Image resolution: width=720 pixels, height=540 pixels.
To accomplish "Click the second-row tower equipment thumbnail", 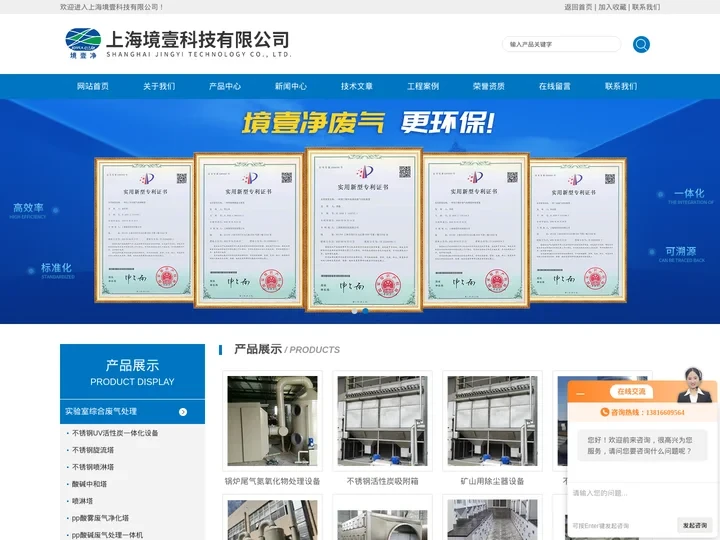I will click(272, 519).
